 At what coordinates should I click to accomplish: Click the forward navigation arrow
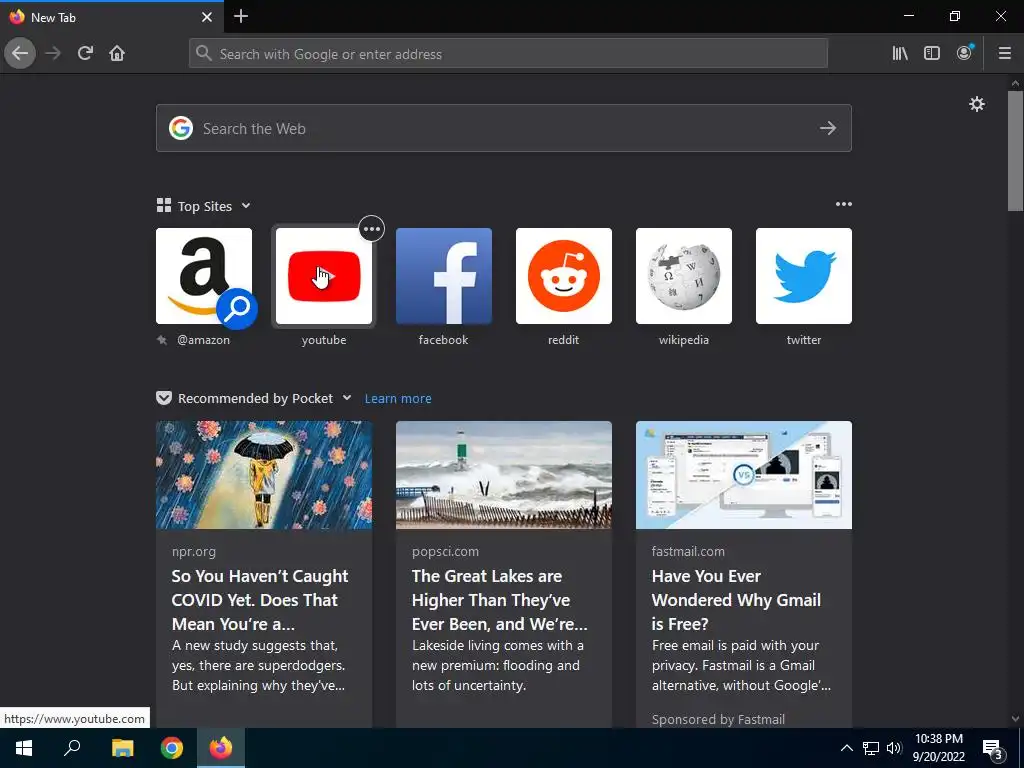[53, 54]
